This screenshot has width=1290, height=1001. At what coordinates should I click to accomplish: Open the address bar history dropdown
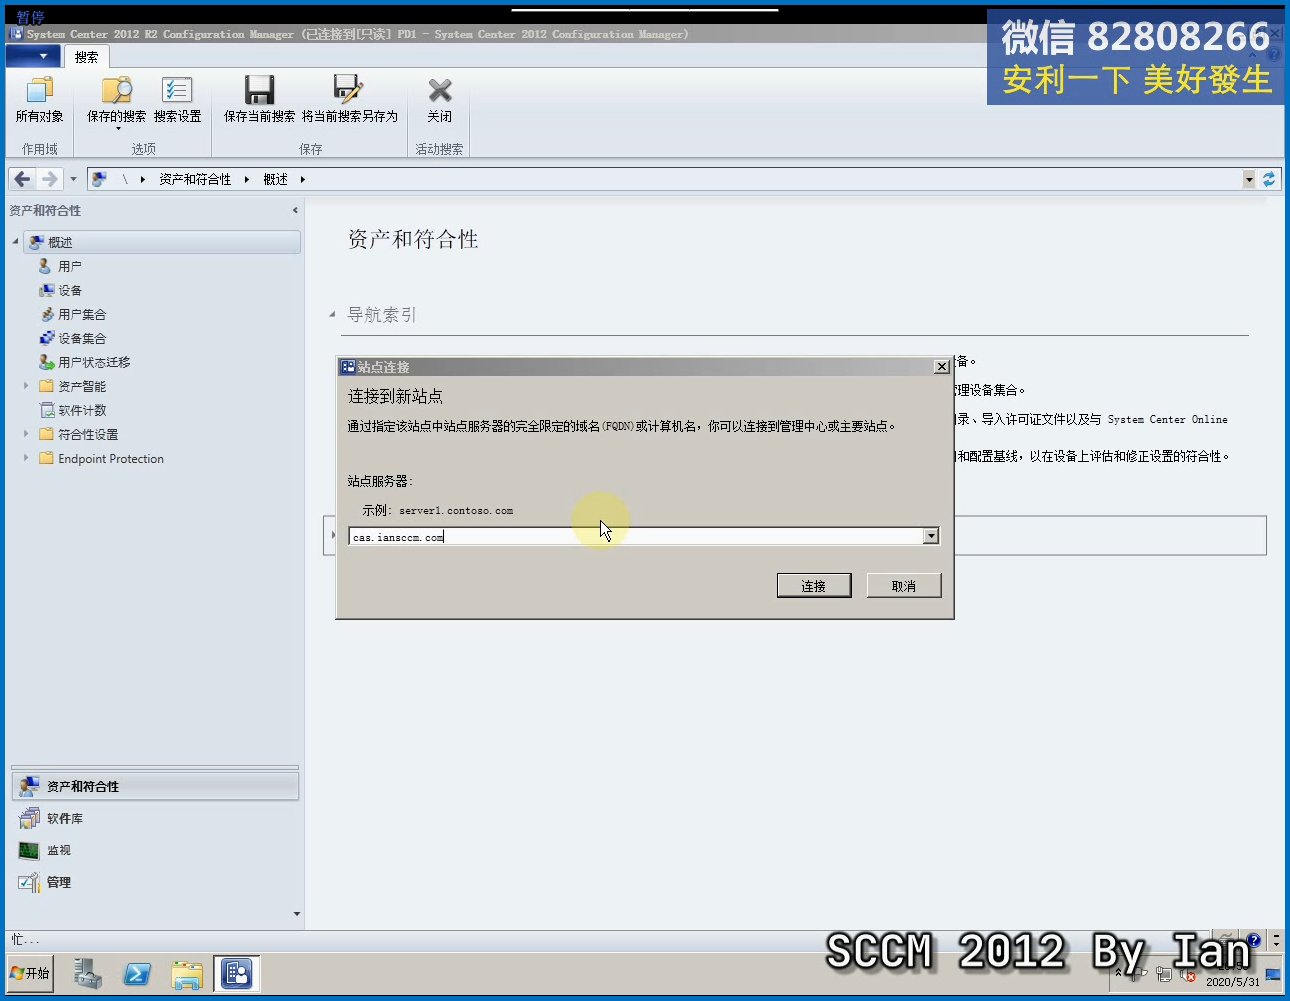coord(1248,179)
